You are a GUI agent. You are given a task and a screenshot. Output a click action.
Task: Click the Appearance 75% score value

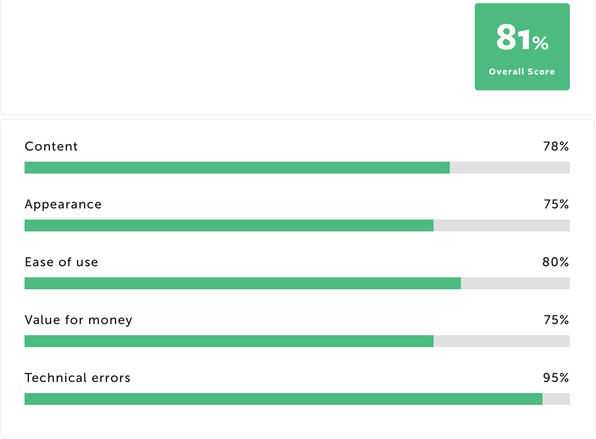click(556, 204)
